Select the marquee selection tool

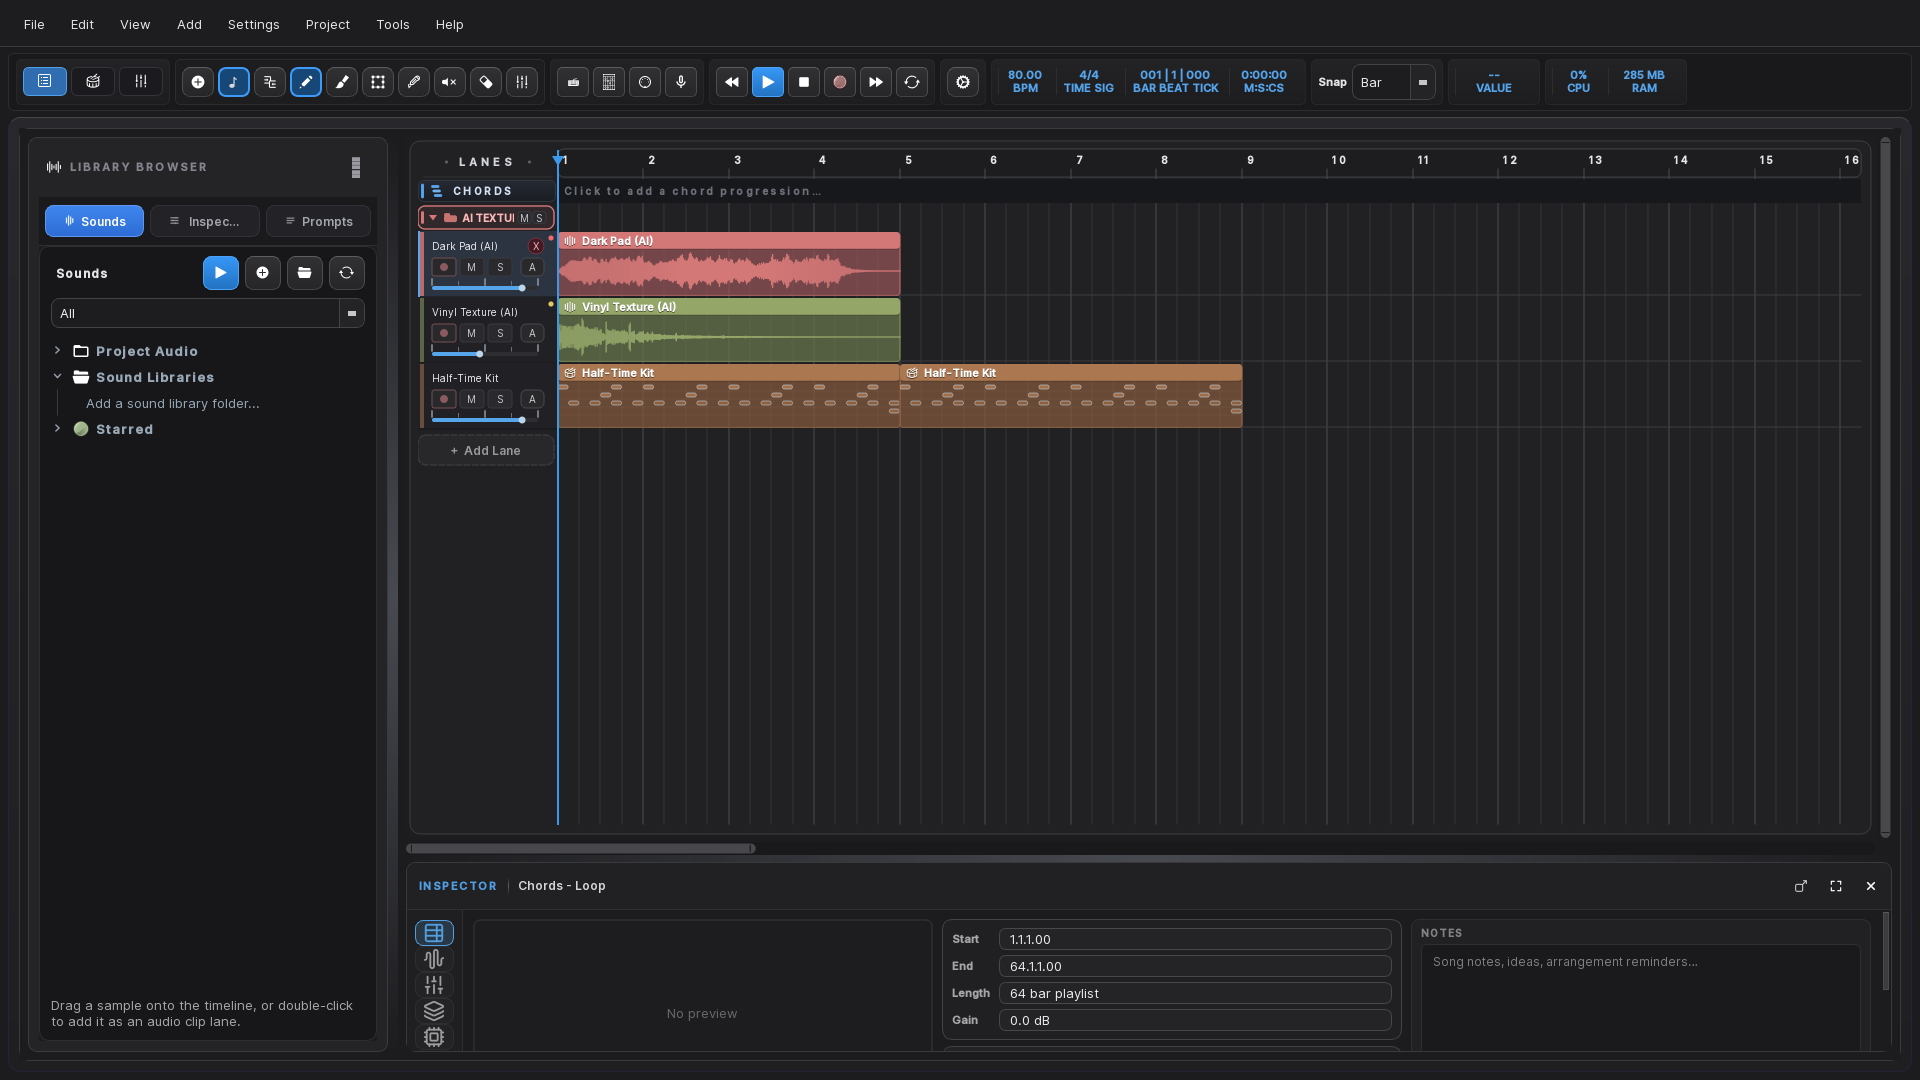pyautogui.click(x=378, y=82)
